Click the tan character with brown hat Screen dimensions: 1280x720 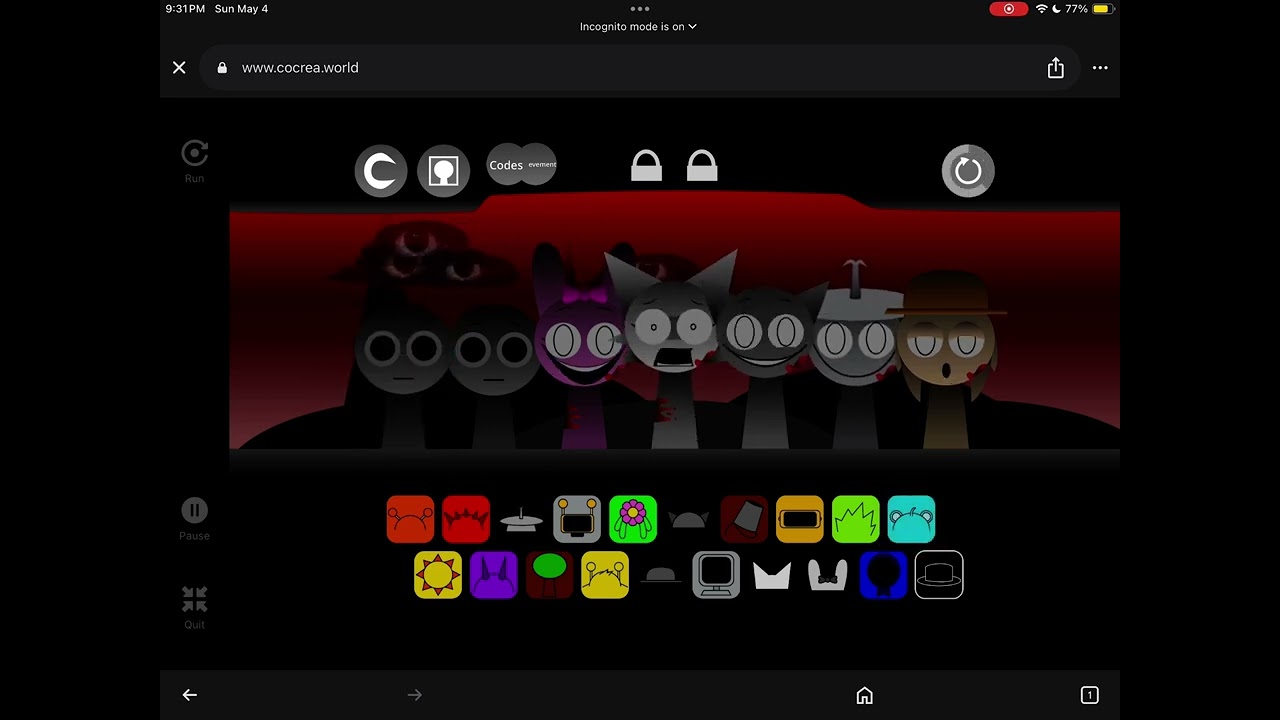click(946, 358)
